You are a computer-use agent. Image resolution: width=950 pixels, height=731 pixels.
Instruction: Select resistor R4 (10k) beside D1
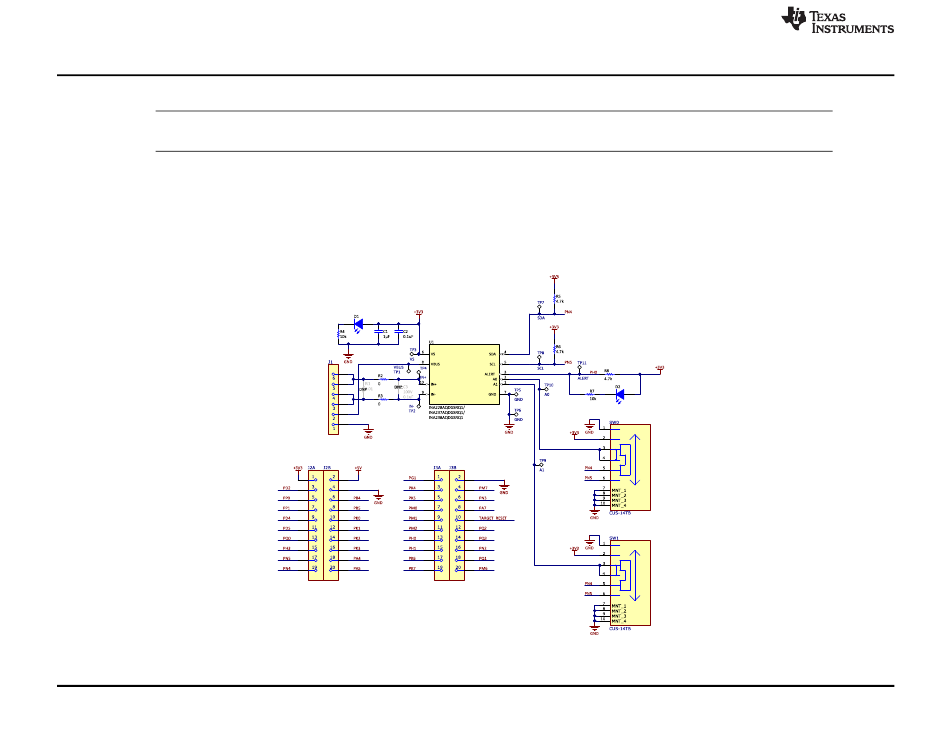click(x=339, y=332)
